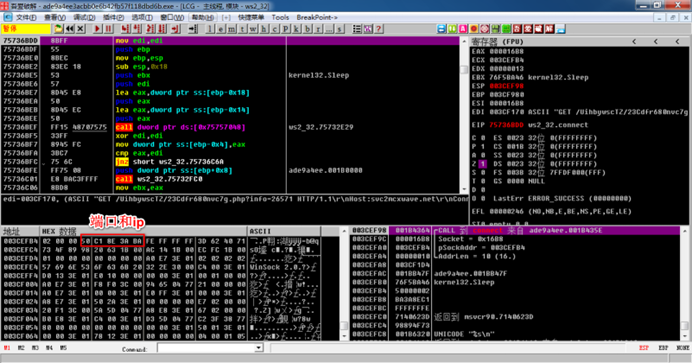
Task: Click the orange circle plugin icon
Action: [x=474, y=29]
